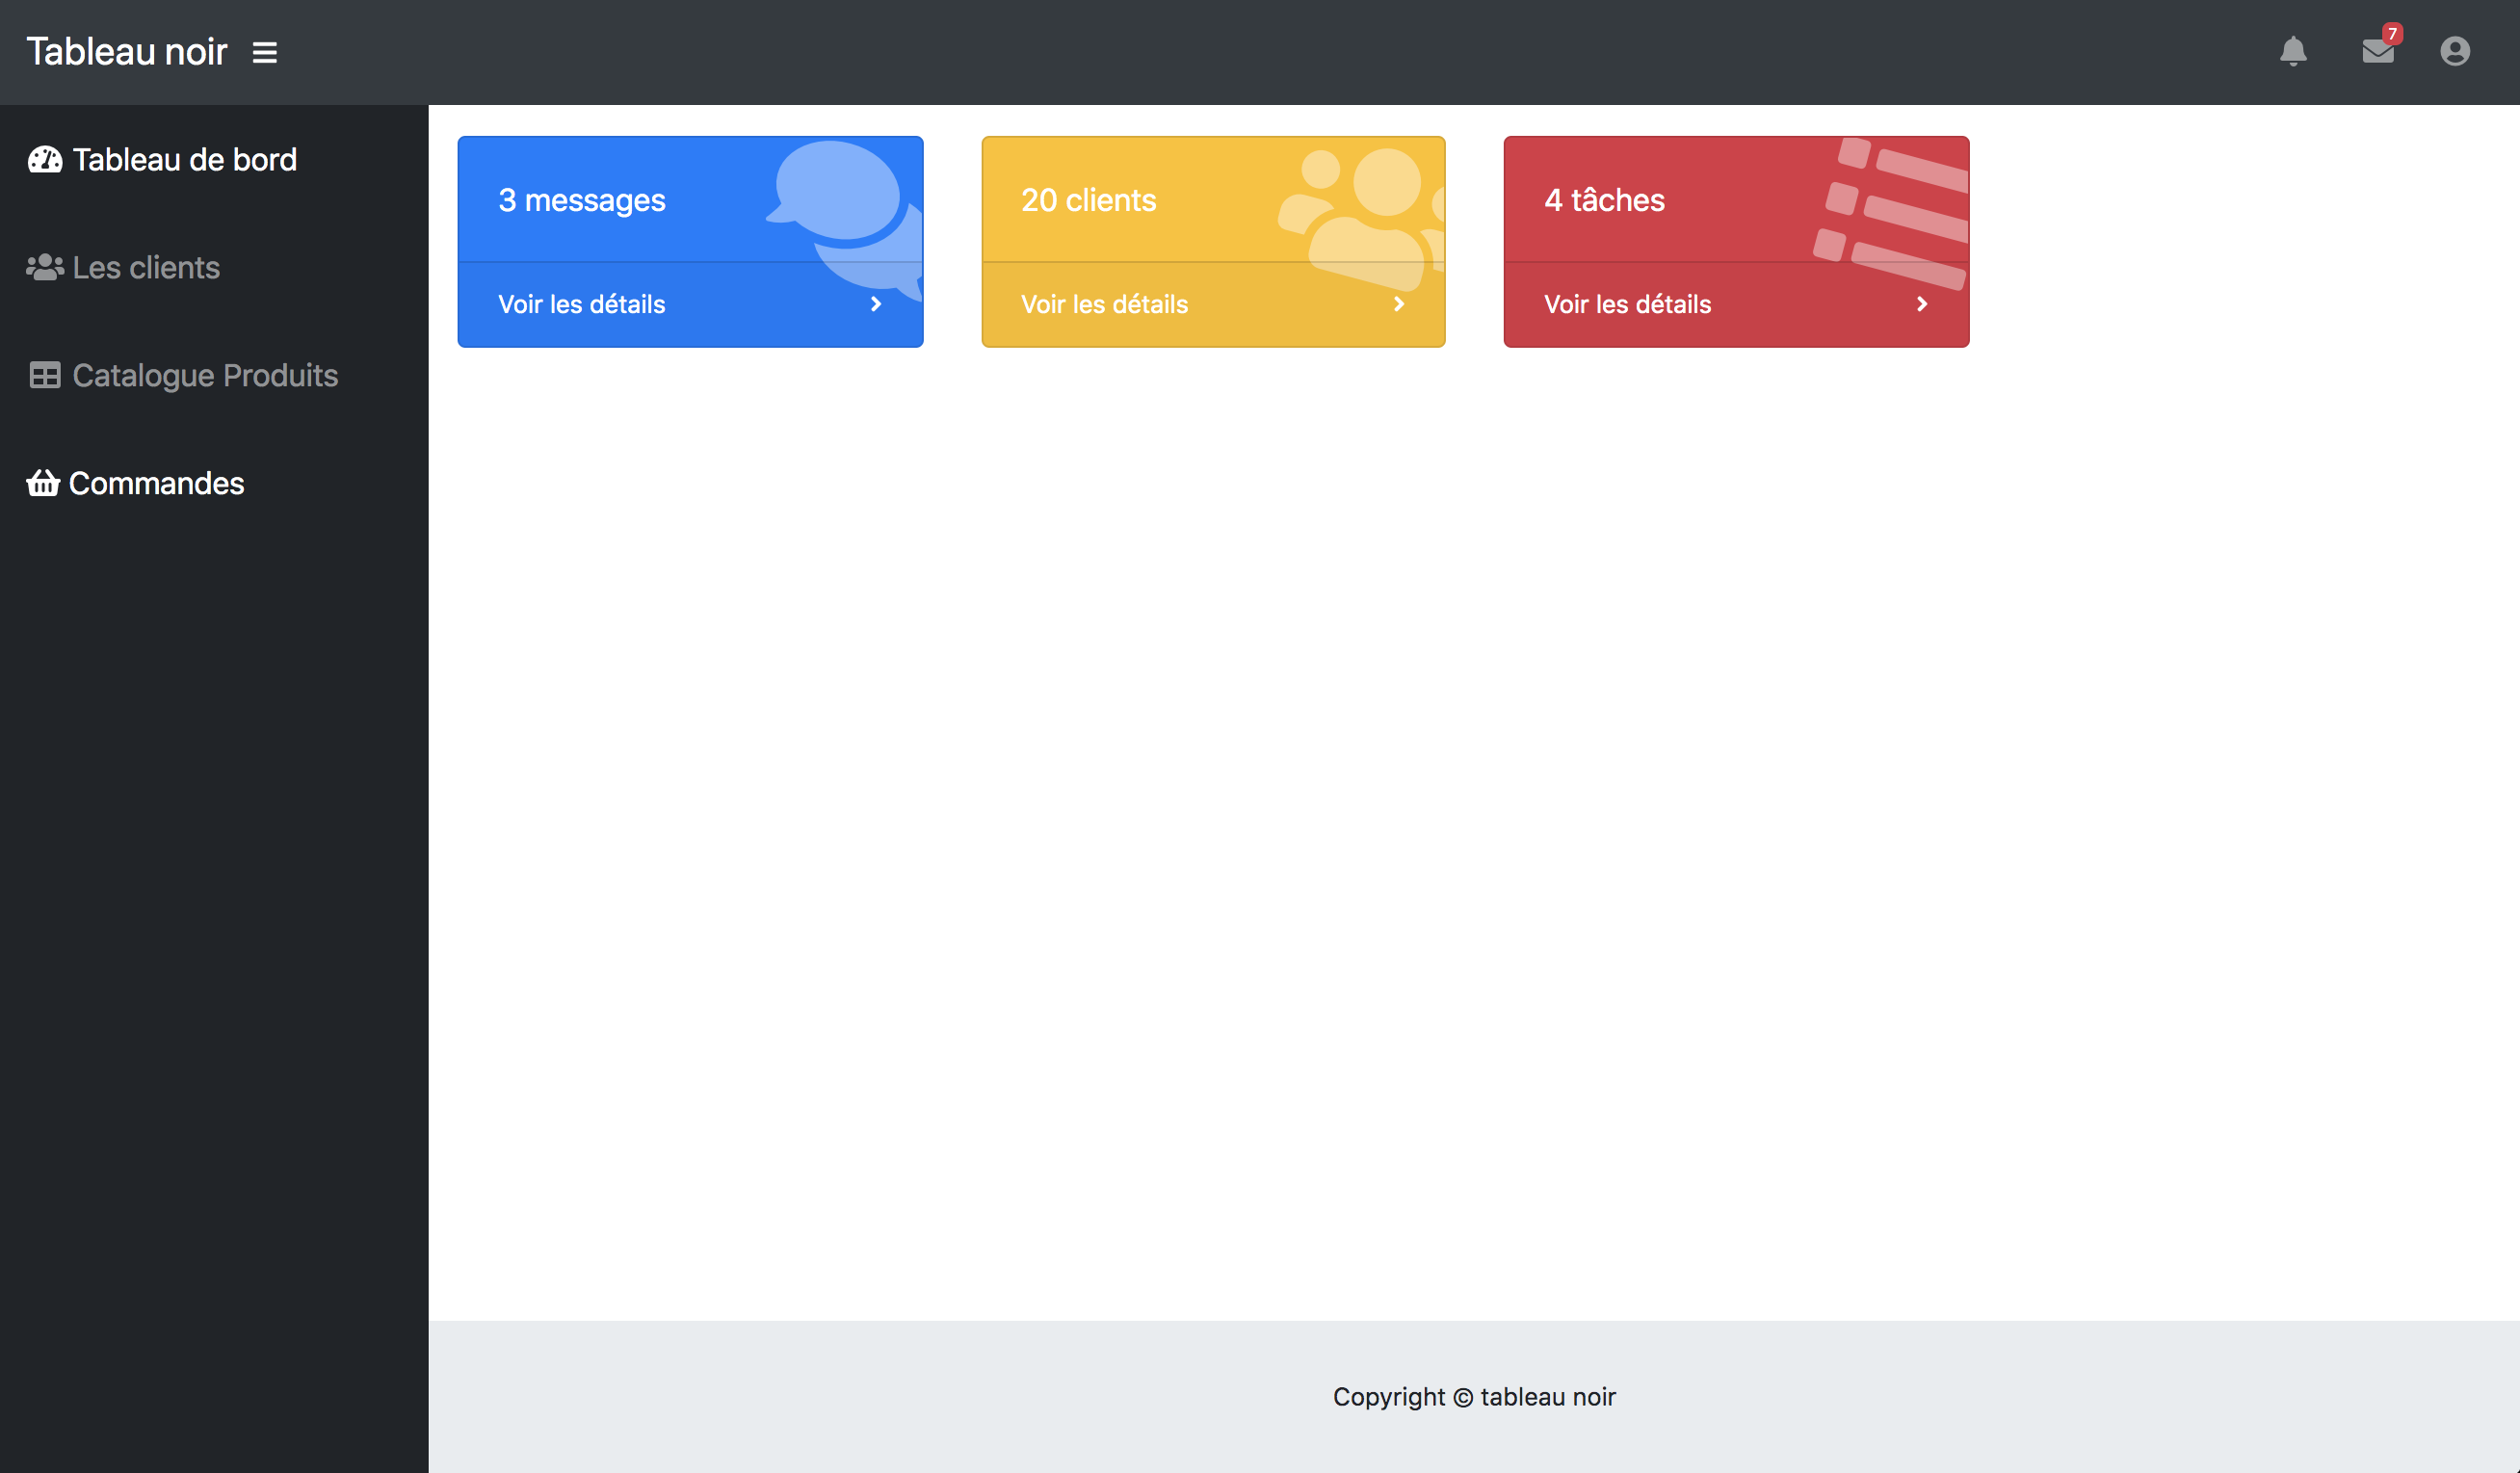Screen dimensions: 2520x1473
Task: Click the Tableau noir brand title
Action: click(127, 51)
